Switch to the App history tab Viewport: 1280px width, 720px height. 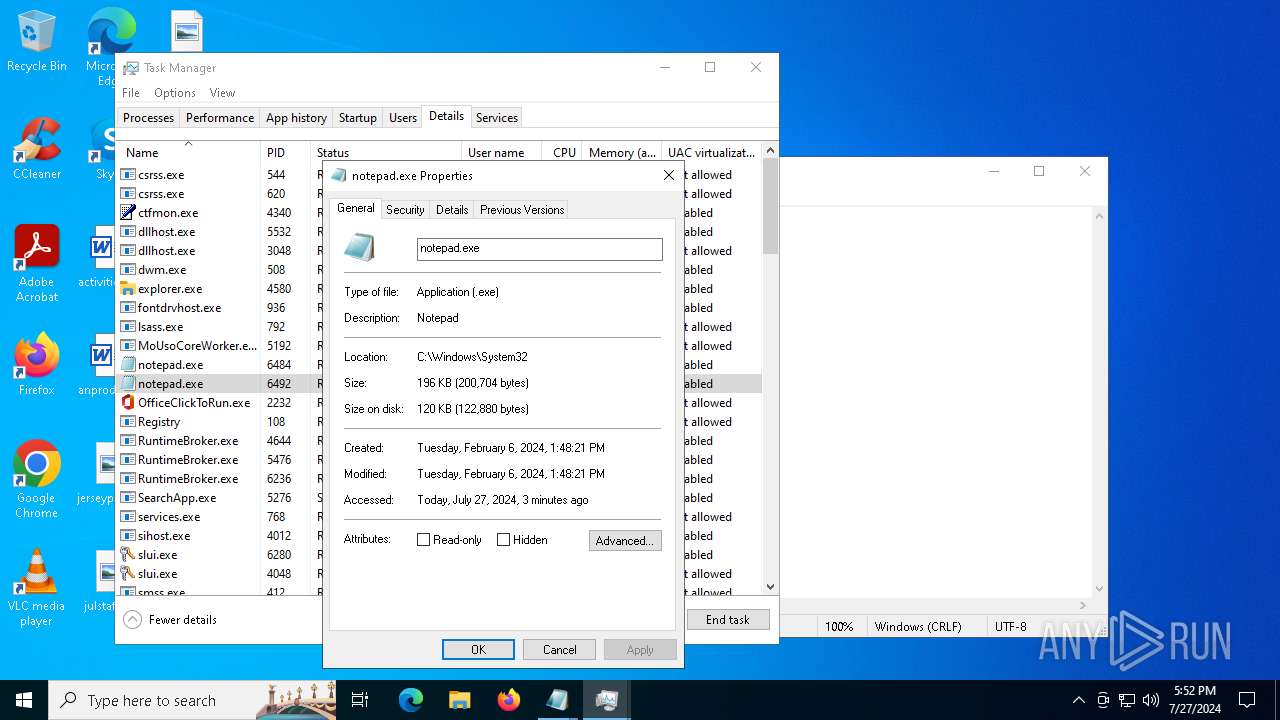(296, 118)
